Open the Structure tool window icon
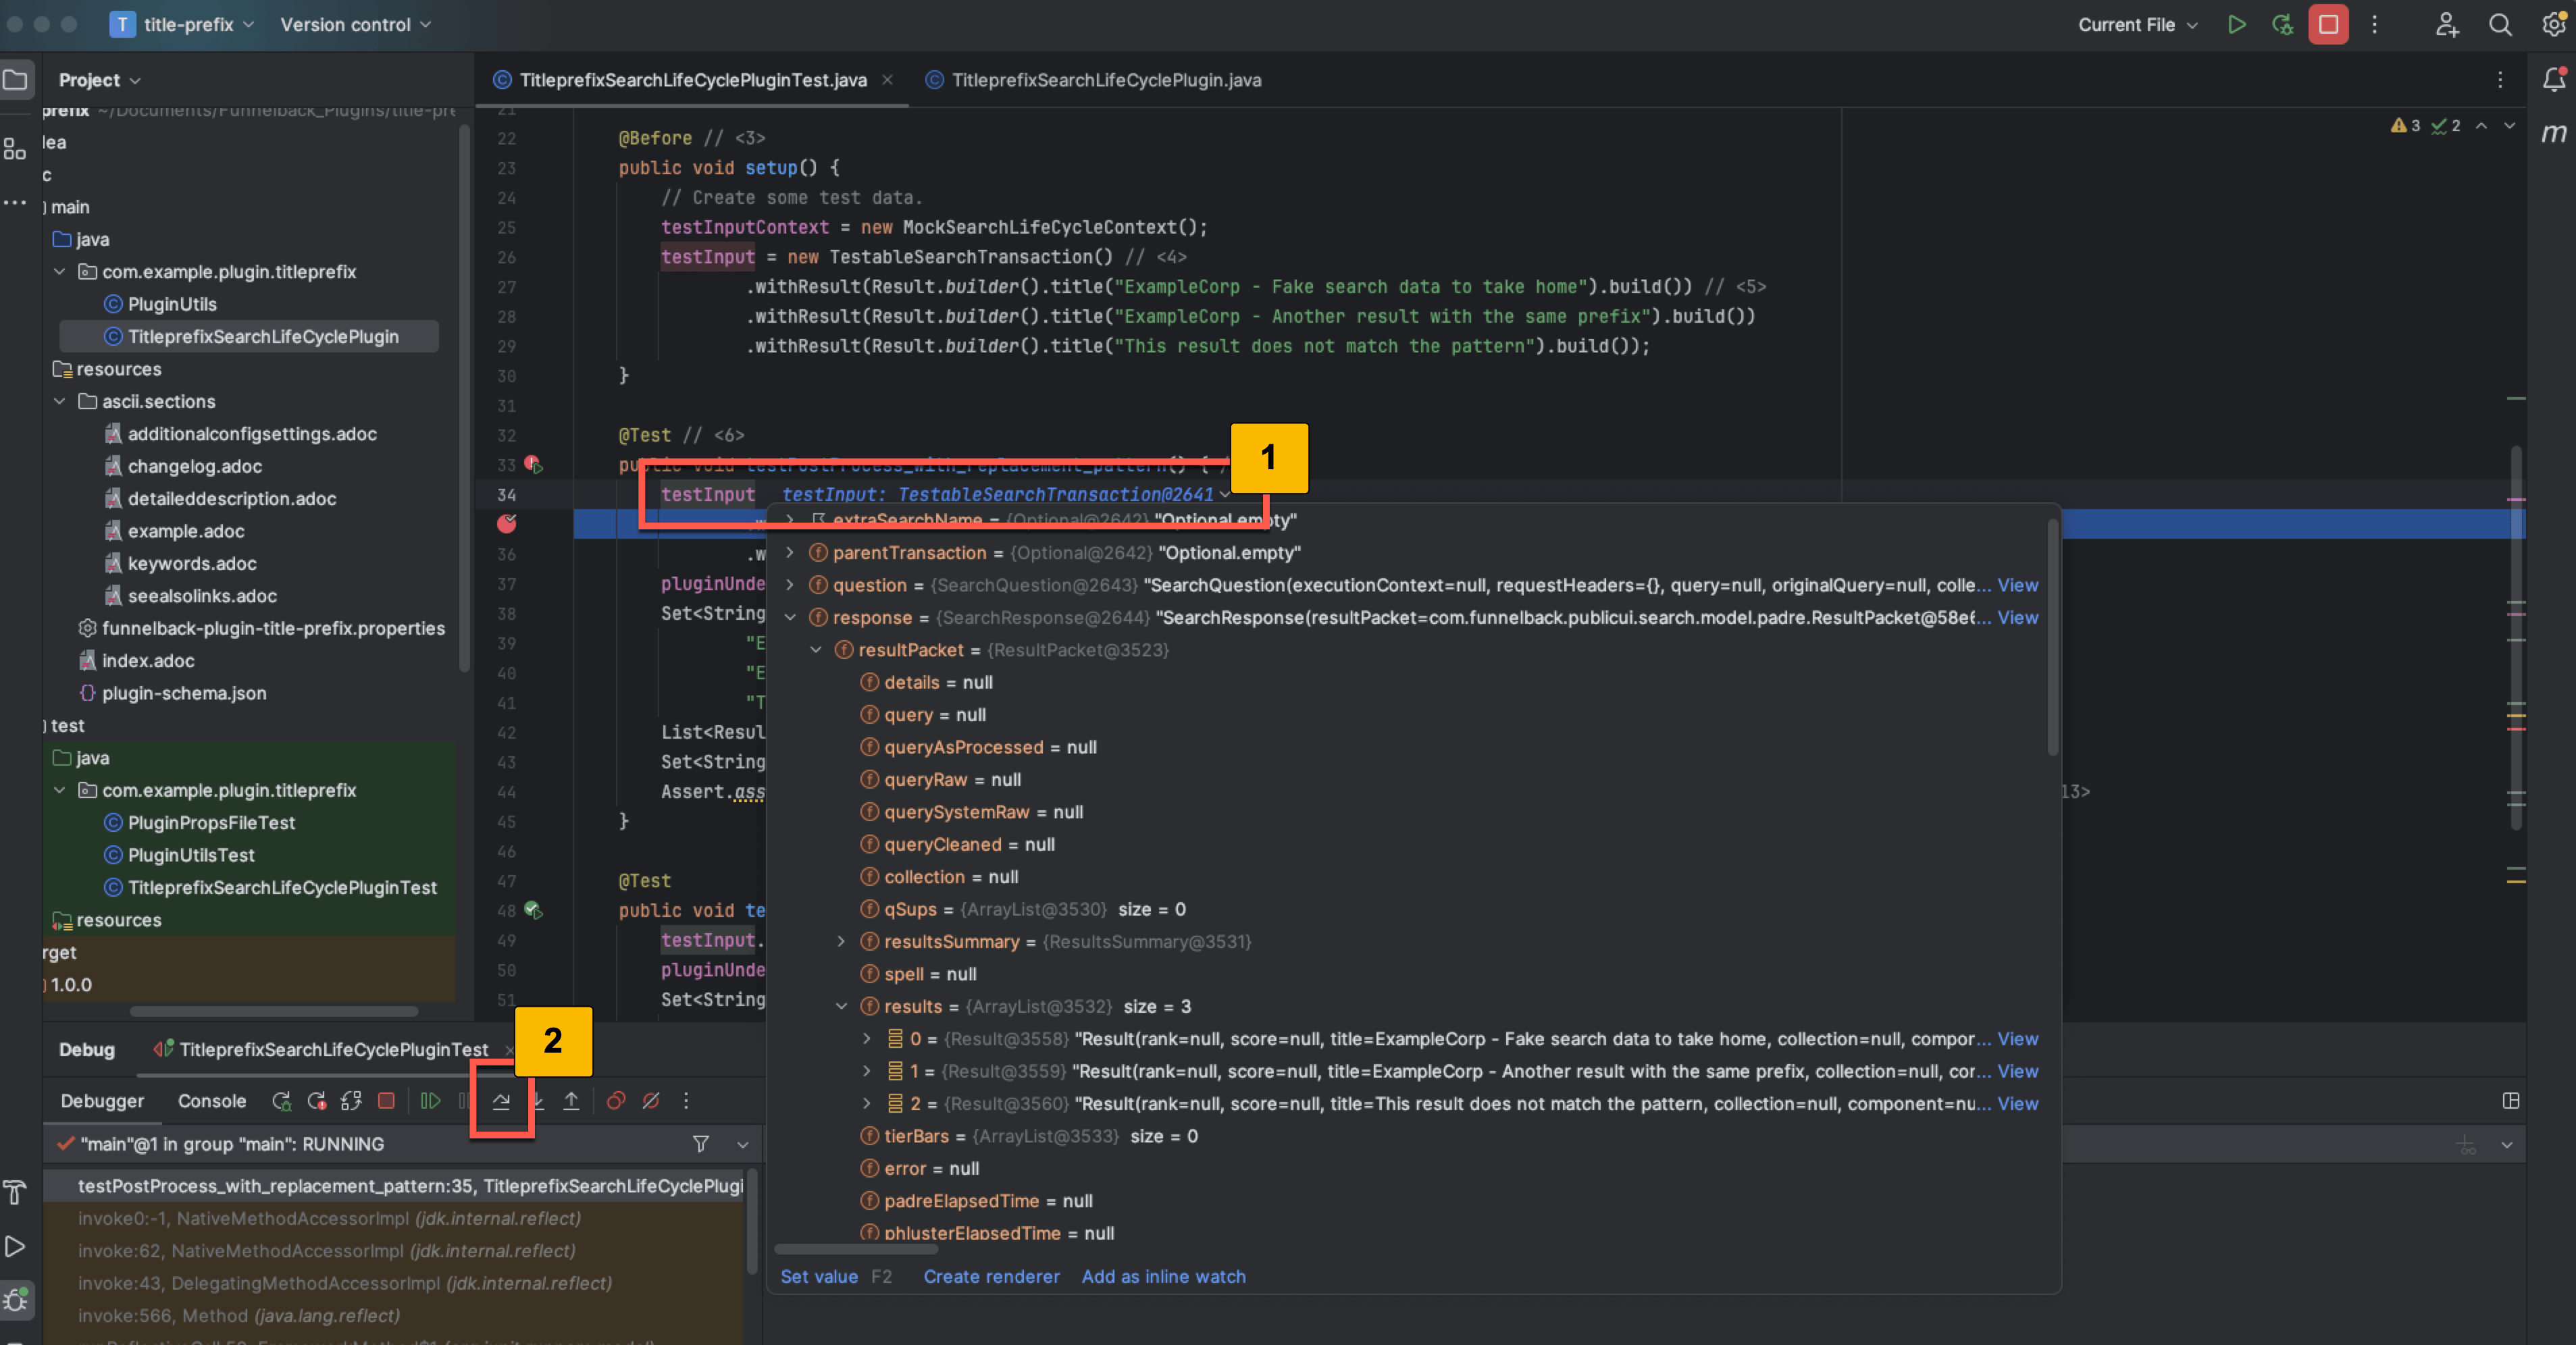2576x1345 pixels. click(x=14, y=148)
